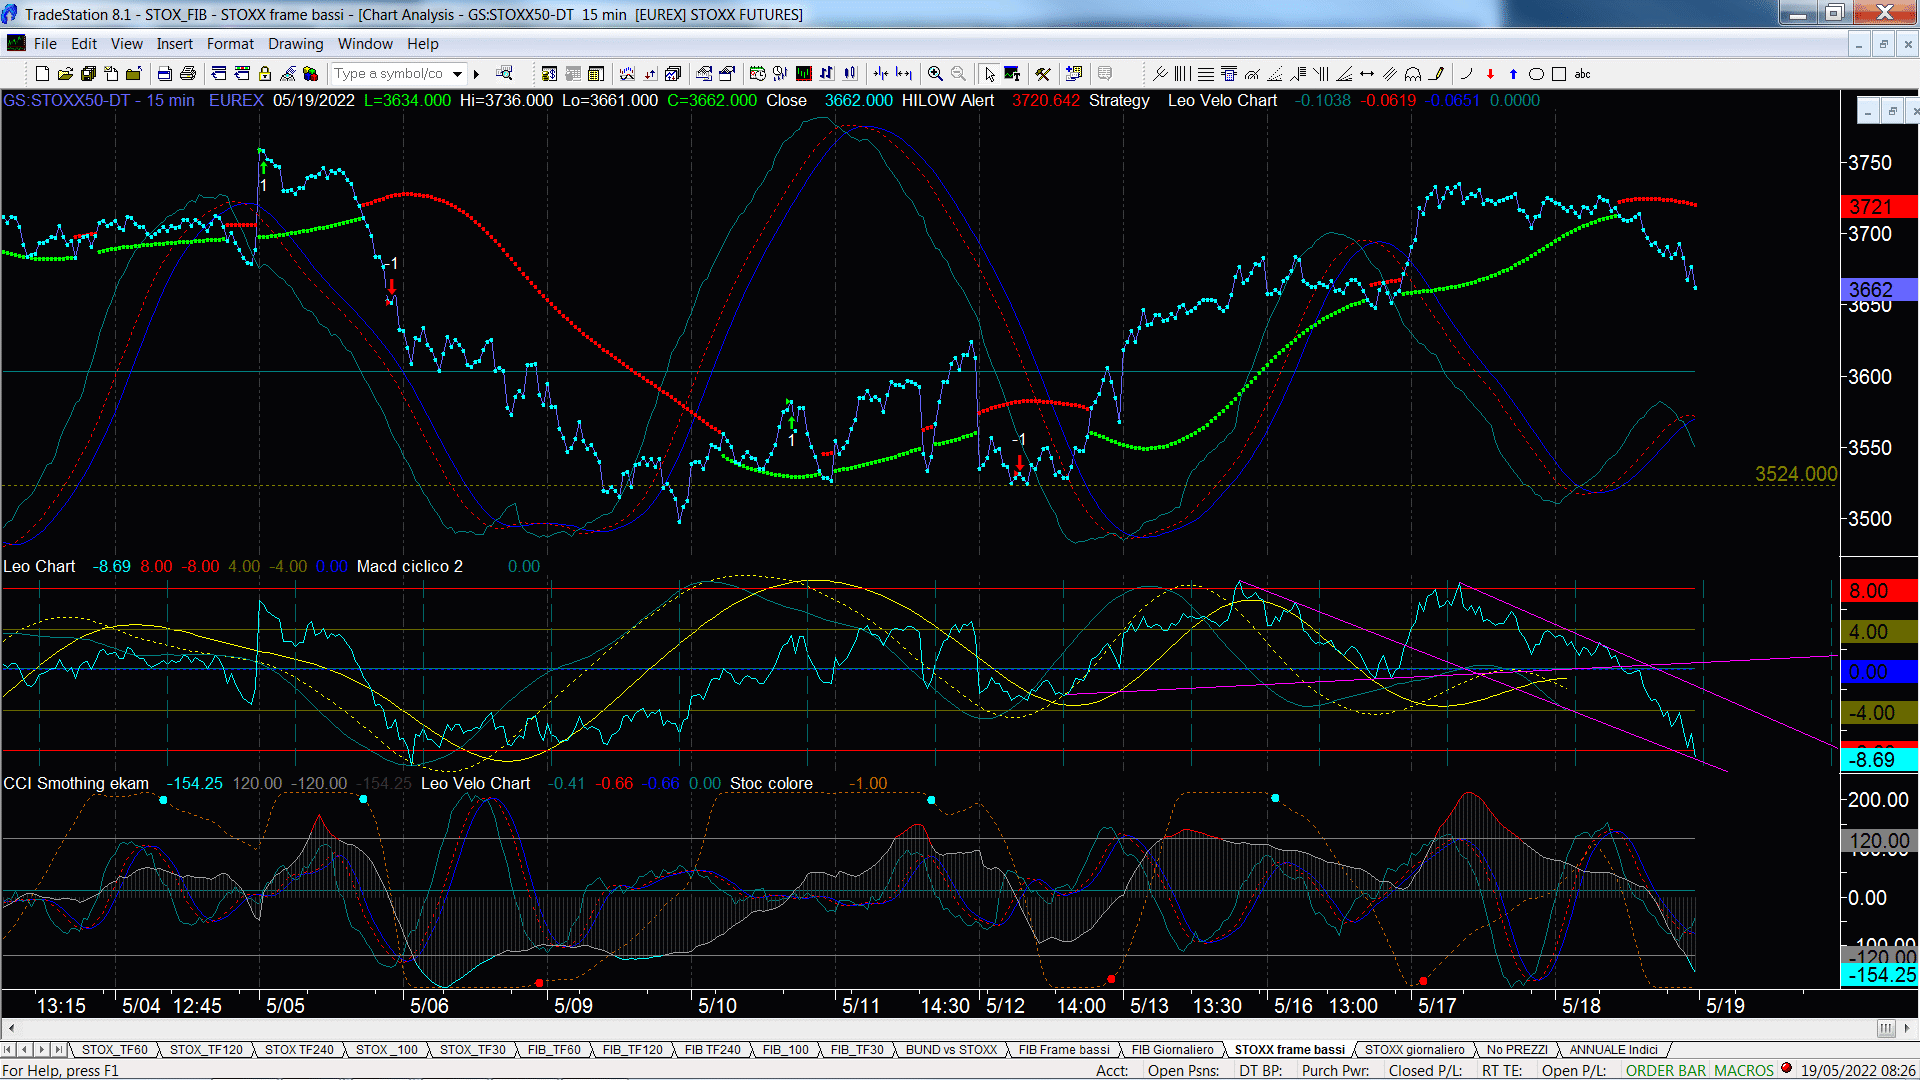Switch to the STOXX giornaliero tab
1920x1080 pixels.
coord(1414,1049)
